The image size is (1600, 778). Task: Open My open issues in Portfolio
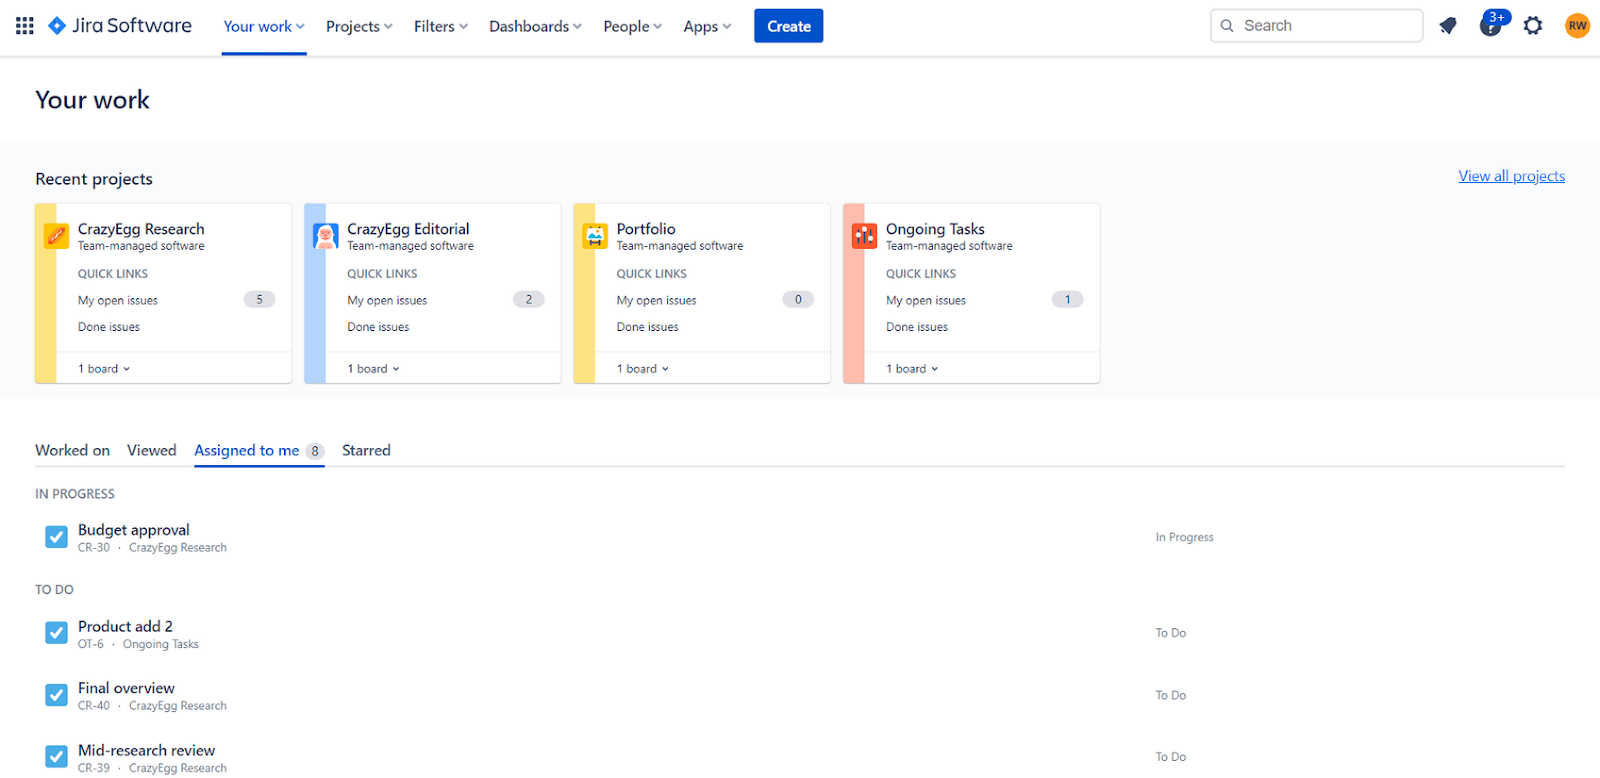(656, 300)
